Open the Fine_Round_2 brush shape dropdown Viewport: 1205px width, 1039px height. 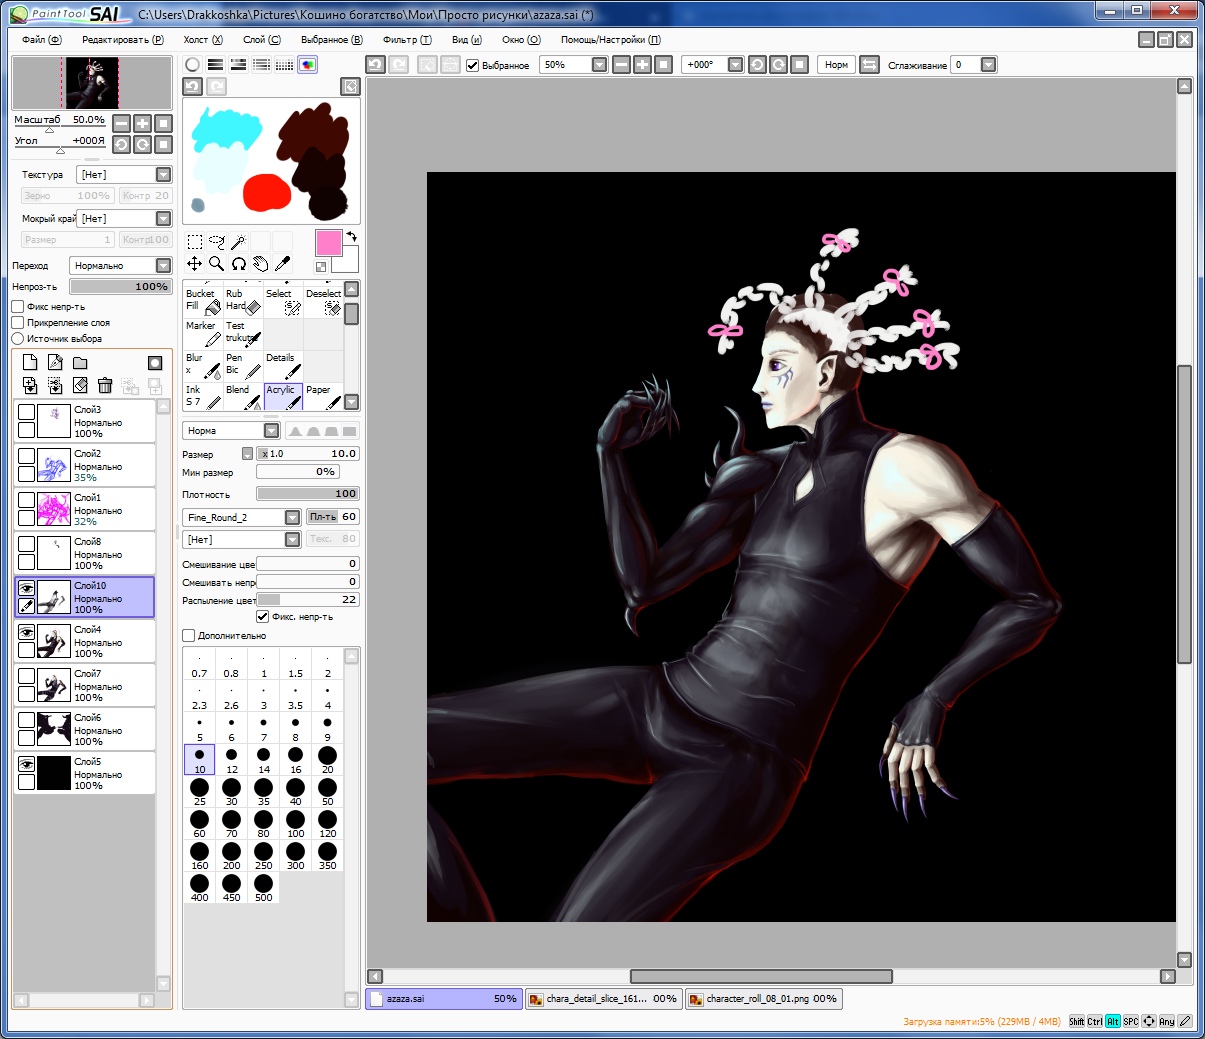pos(292,517)
